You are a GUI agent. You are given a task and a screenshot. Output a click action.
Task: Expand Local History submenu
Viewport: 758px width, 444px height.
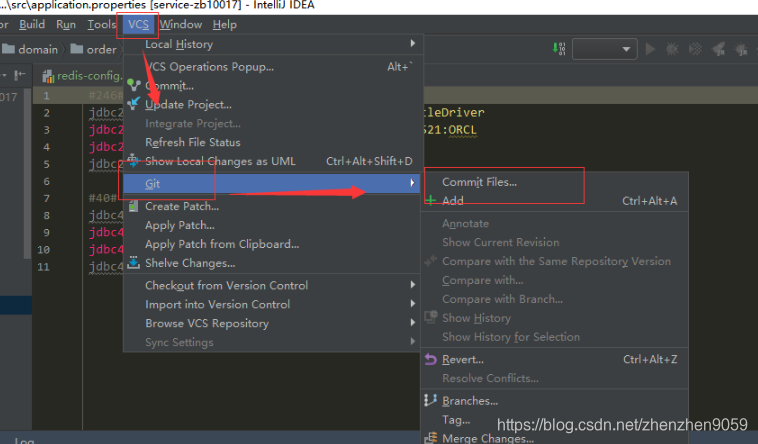click(x=273, y=44)
